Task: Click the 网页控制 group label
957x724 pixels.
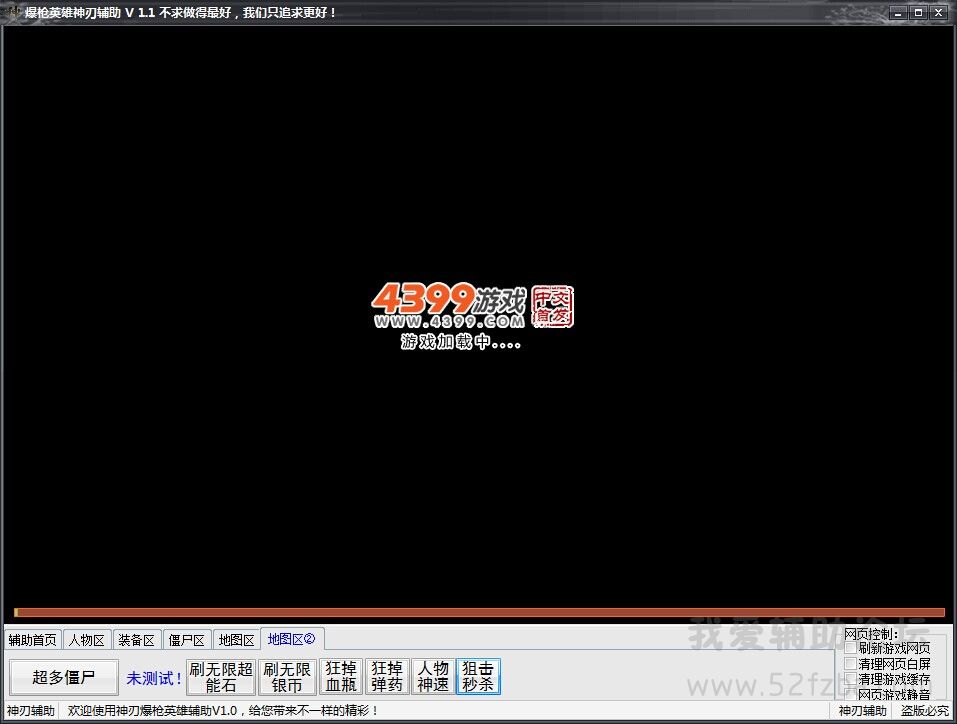Action: [x=871, y=634]
